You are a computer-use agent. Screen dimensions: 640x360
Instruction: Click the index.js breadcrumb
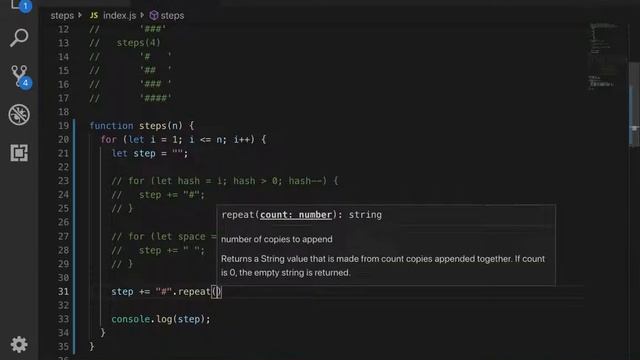point(119,16)
